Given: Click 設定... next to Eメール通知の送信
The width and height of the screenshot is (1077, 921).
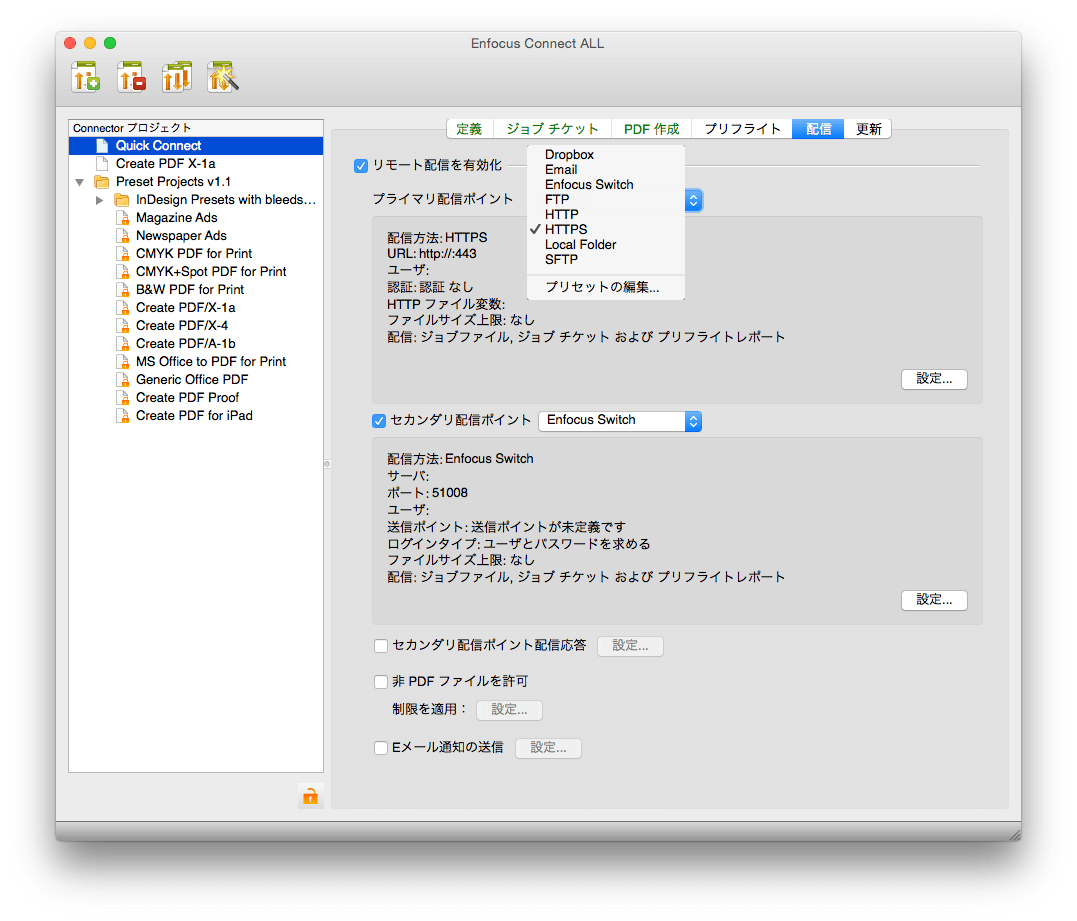Looking at the screenshot, I should click(x=548, y=748).
